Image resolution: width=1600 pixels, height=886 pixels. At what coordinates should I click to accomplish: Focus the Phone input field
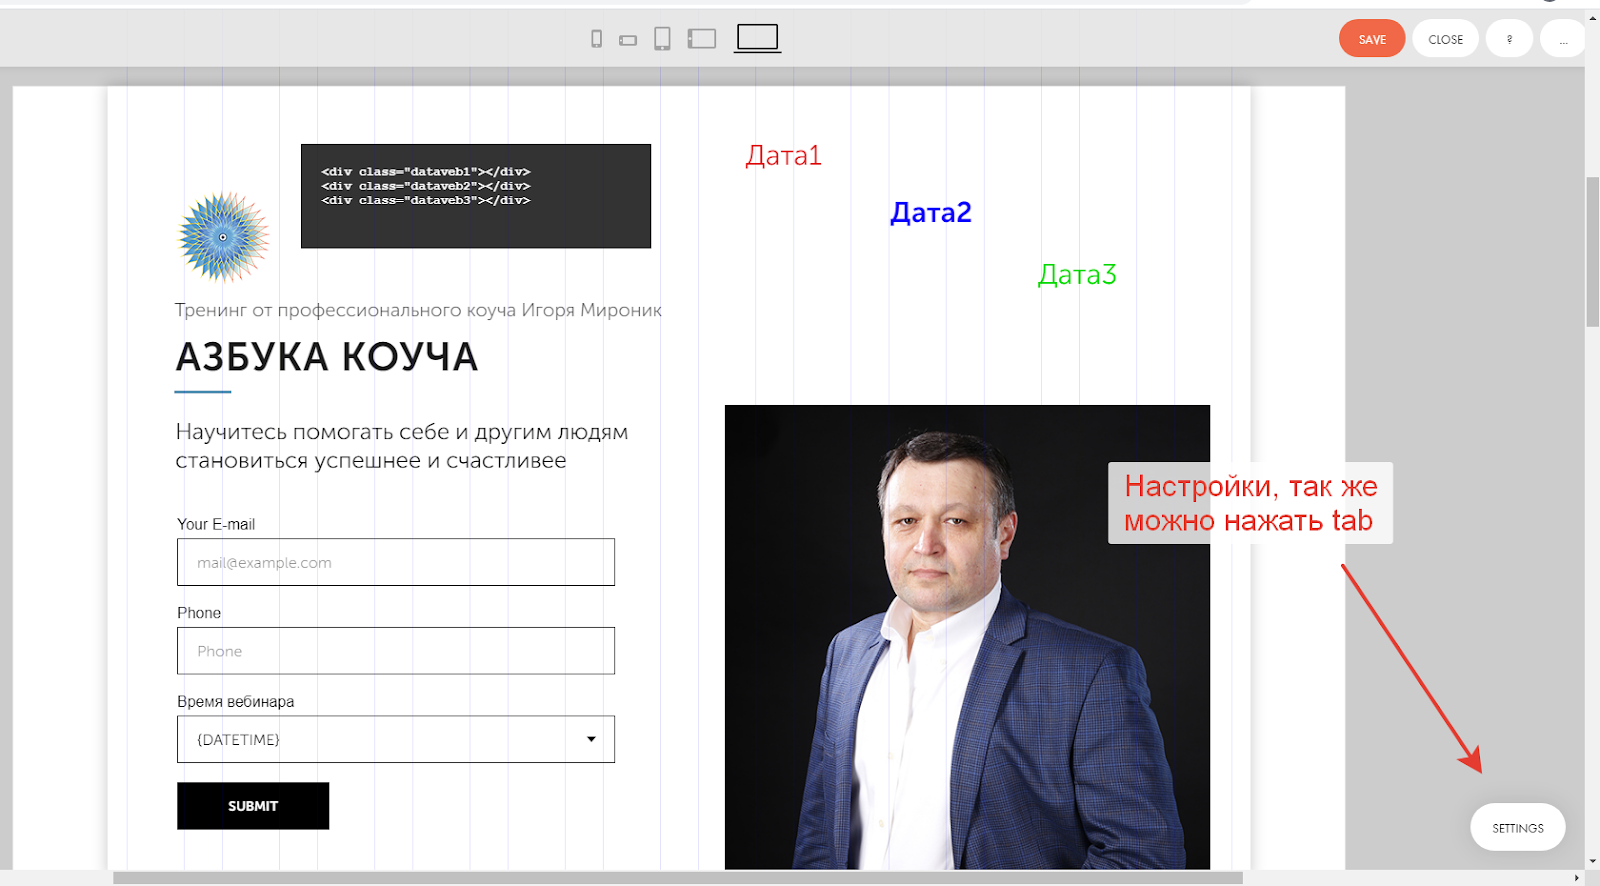coord(396,651)
